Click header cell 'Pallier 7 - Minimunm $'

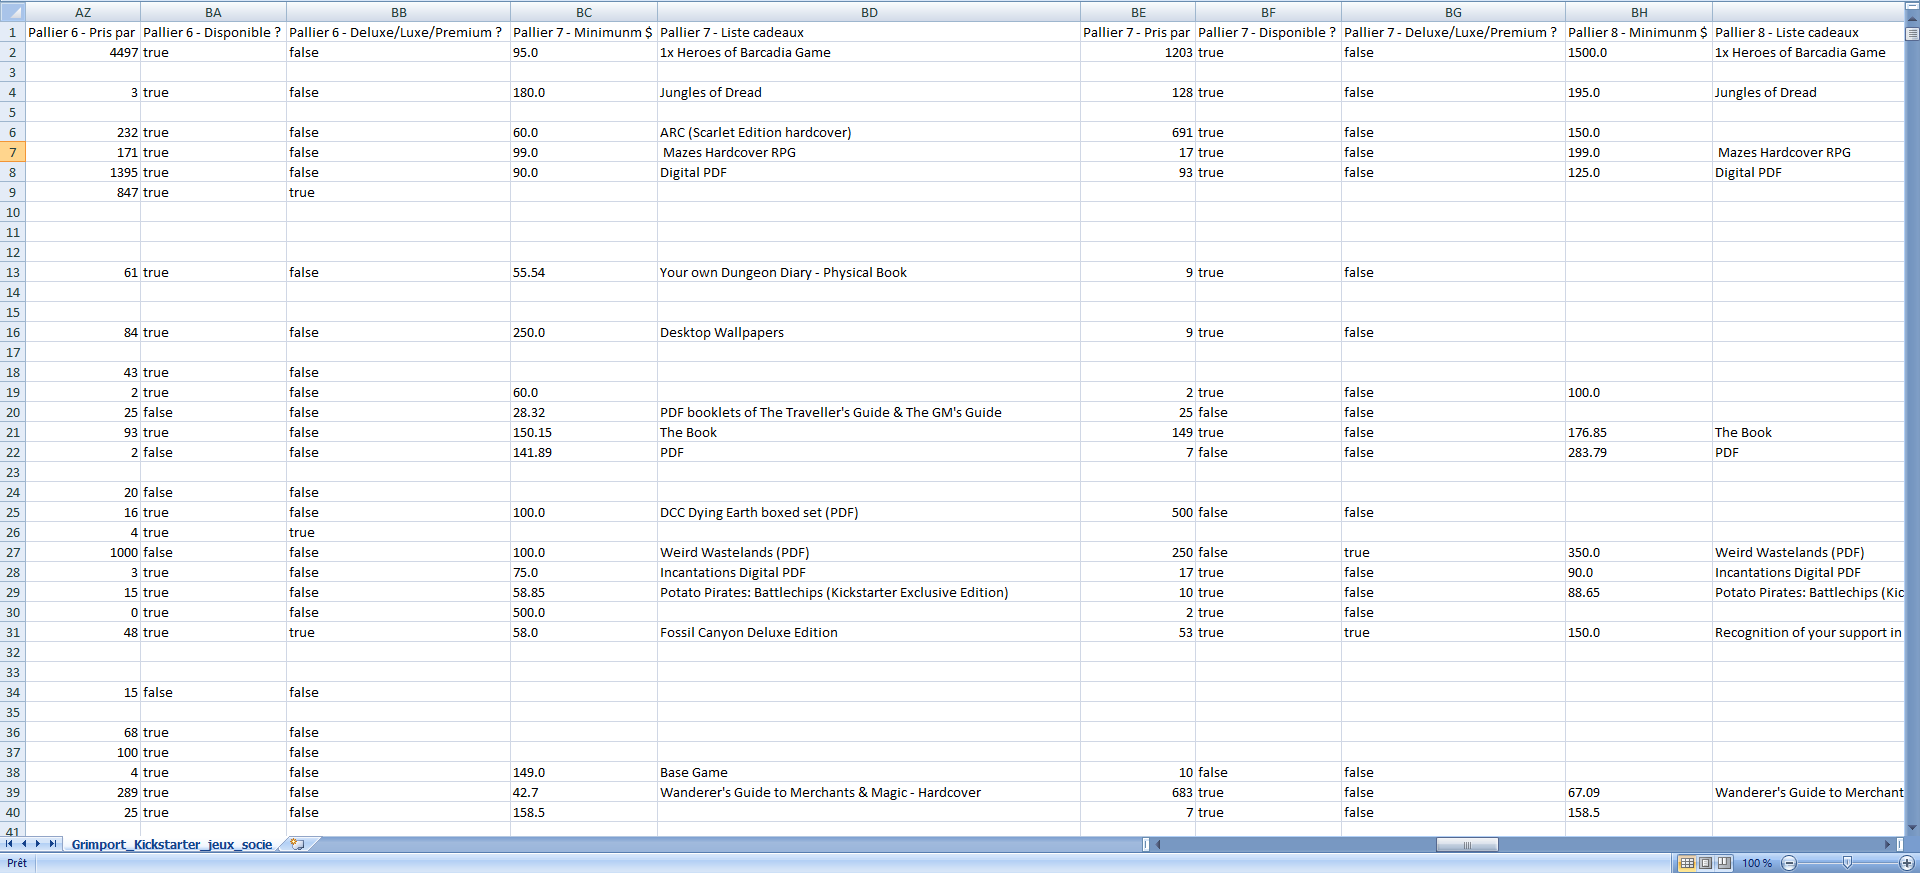coord(584,32)
